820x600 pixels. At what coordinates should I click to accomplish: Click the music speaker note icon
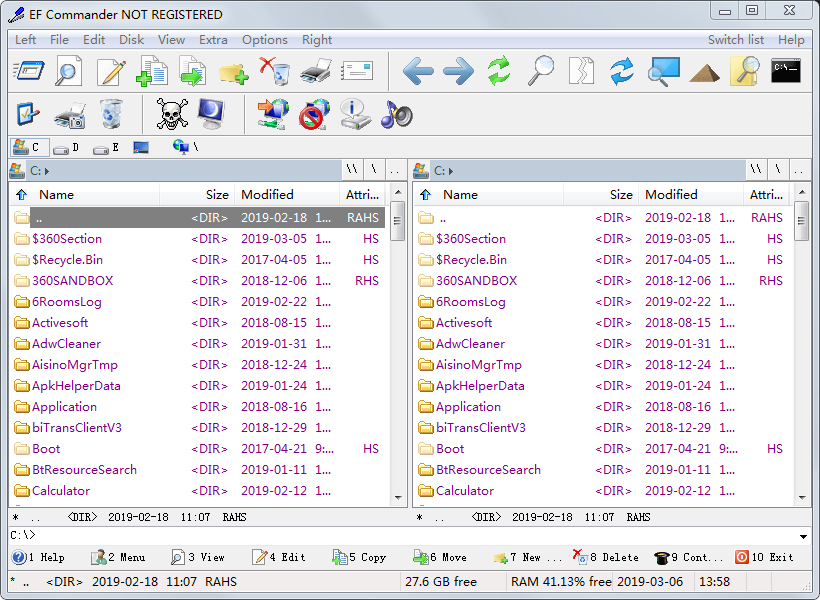(x=396, y=114)
